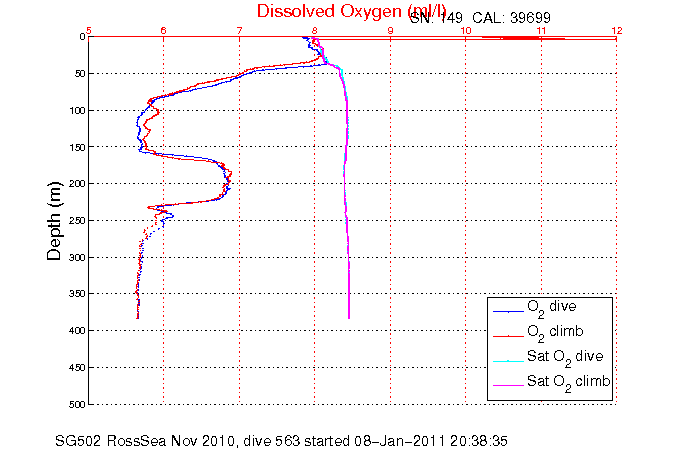Click the 'O2 dive' legend entry
The image size is (681, 454).
[552, 307]
